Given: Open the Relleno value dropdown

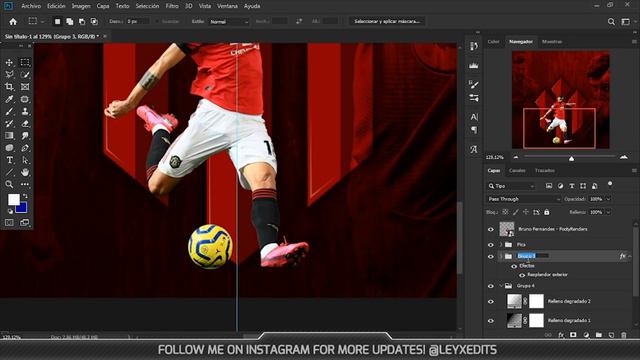Looking at the screenshot, I should point(609,212).
